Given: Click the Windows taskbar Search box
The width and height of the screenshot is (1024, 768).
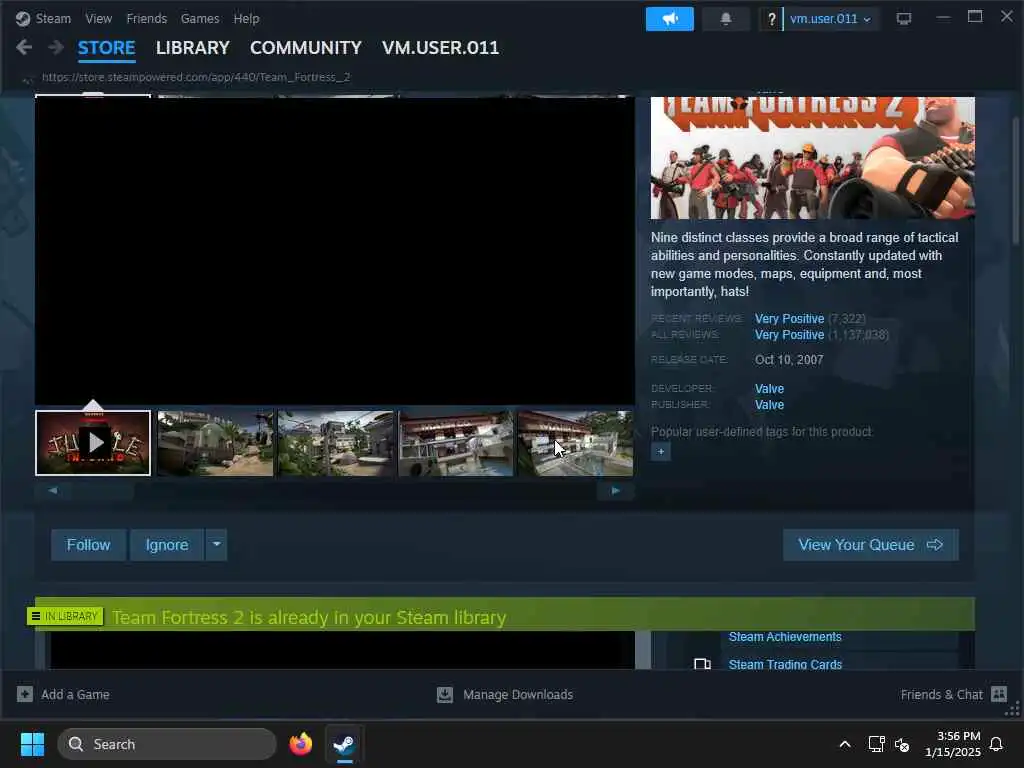Looking at the screenshot, I should click(x=167, y=744).
